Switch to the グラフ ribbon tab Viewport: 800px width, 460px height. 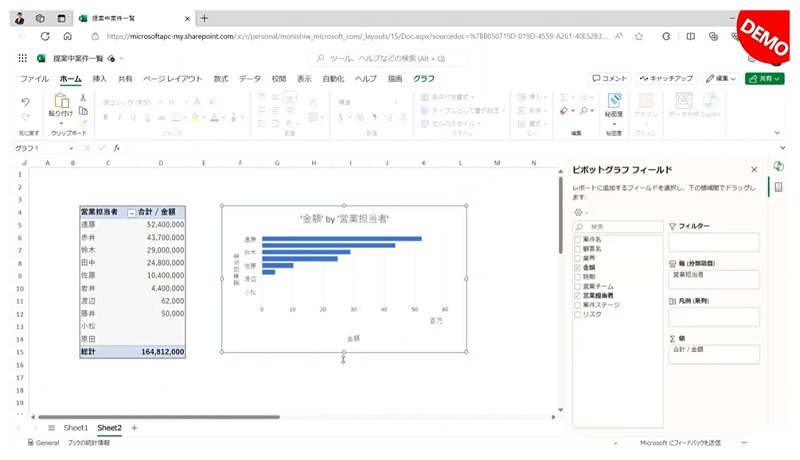pos(424,79)
